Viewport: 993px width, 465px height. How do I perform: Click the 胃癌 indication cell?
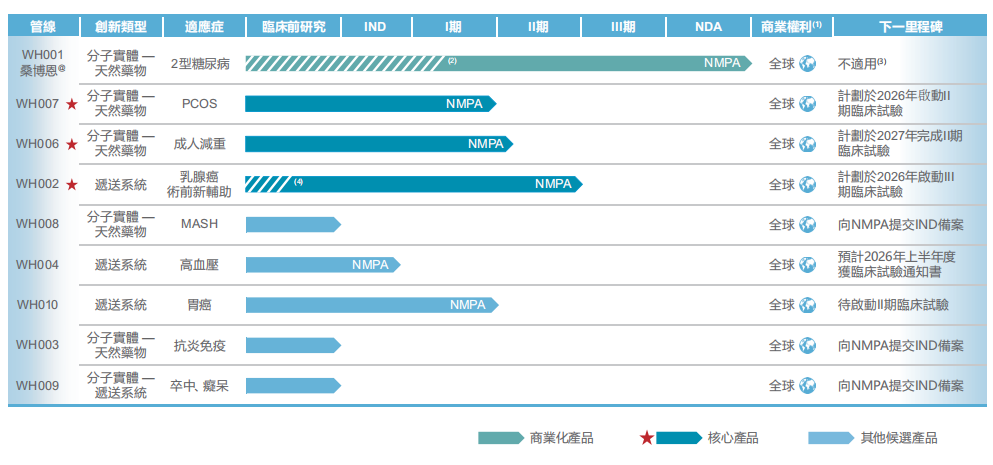pos(199,305)
